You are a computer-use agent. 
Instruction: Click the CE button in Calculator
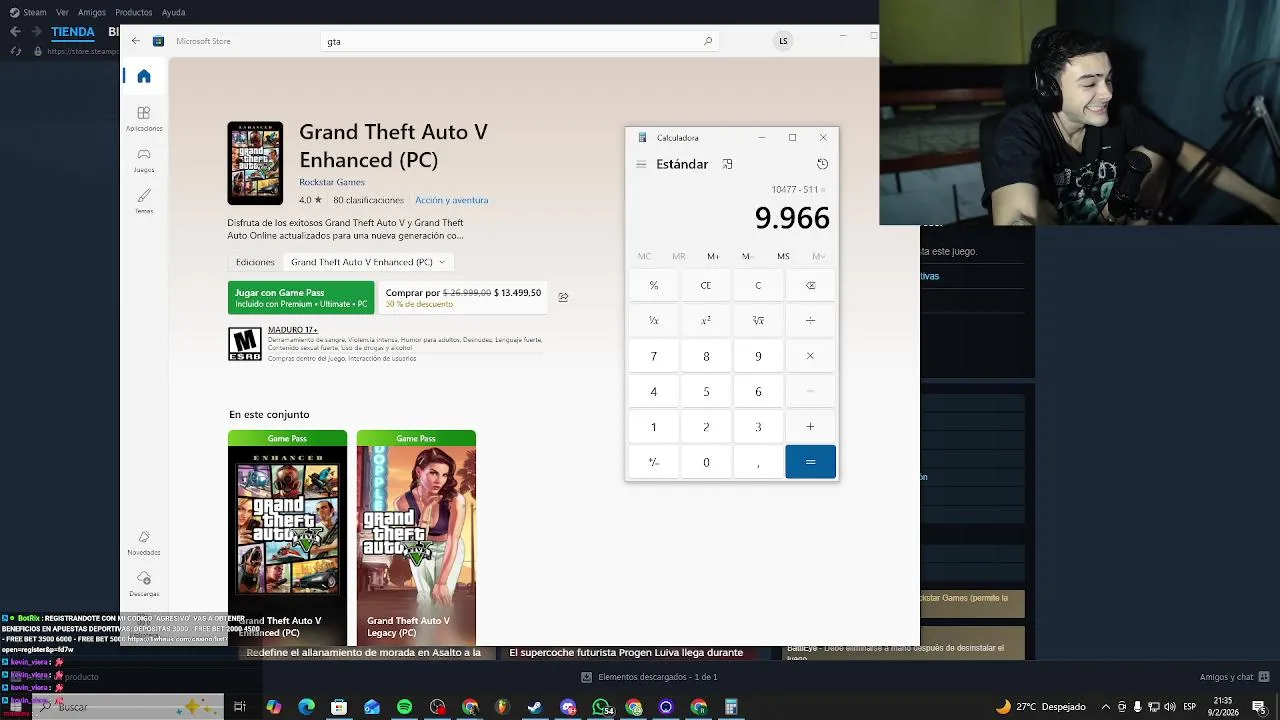pos(706,285)
